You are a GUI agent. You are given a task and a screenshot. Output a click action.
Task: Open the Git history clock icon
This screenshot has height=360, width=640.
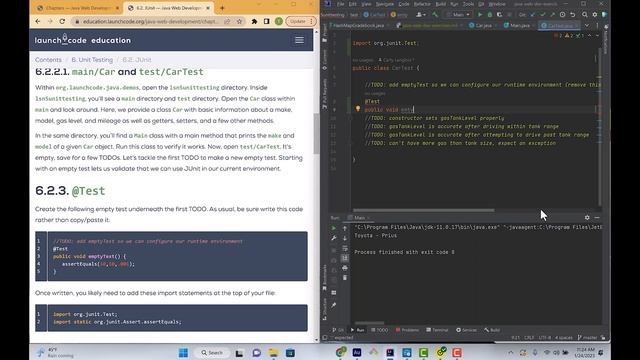point(562,15)
